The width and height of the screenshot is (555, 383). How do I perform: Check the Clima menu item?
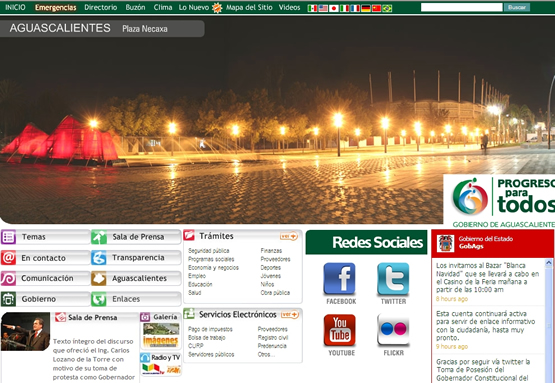pos(163,7)
